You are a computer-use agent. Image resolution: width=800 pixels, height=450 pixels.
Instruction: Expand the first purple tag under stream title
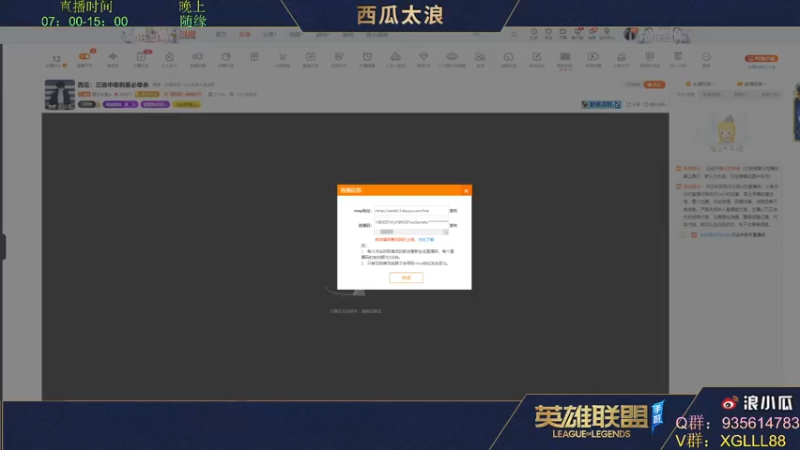coord(120,104)
